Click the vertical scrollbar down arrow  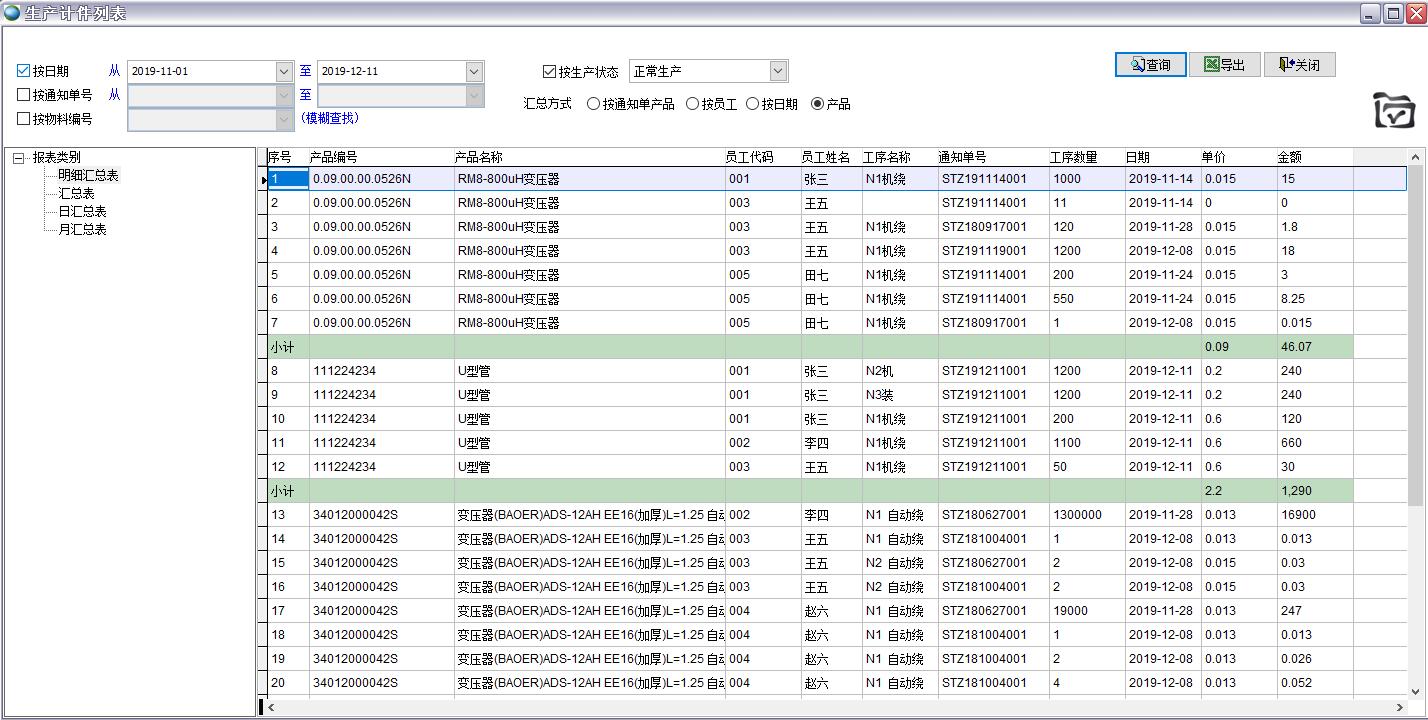1416,690
